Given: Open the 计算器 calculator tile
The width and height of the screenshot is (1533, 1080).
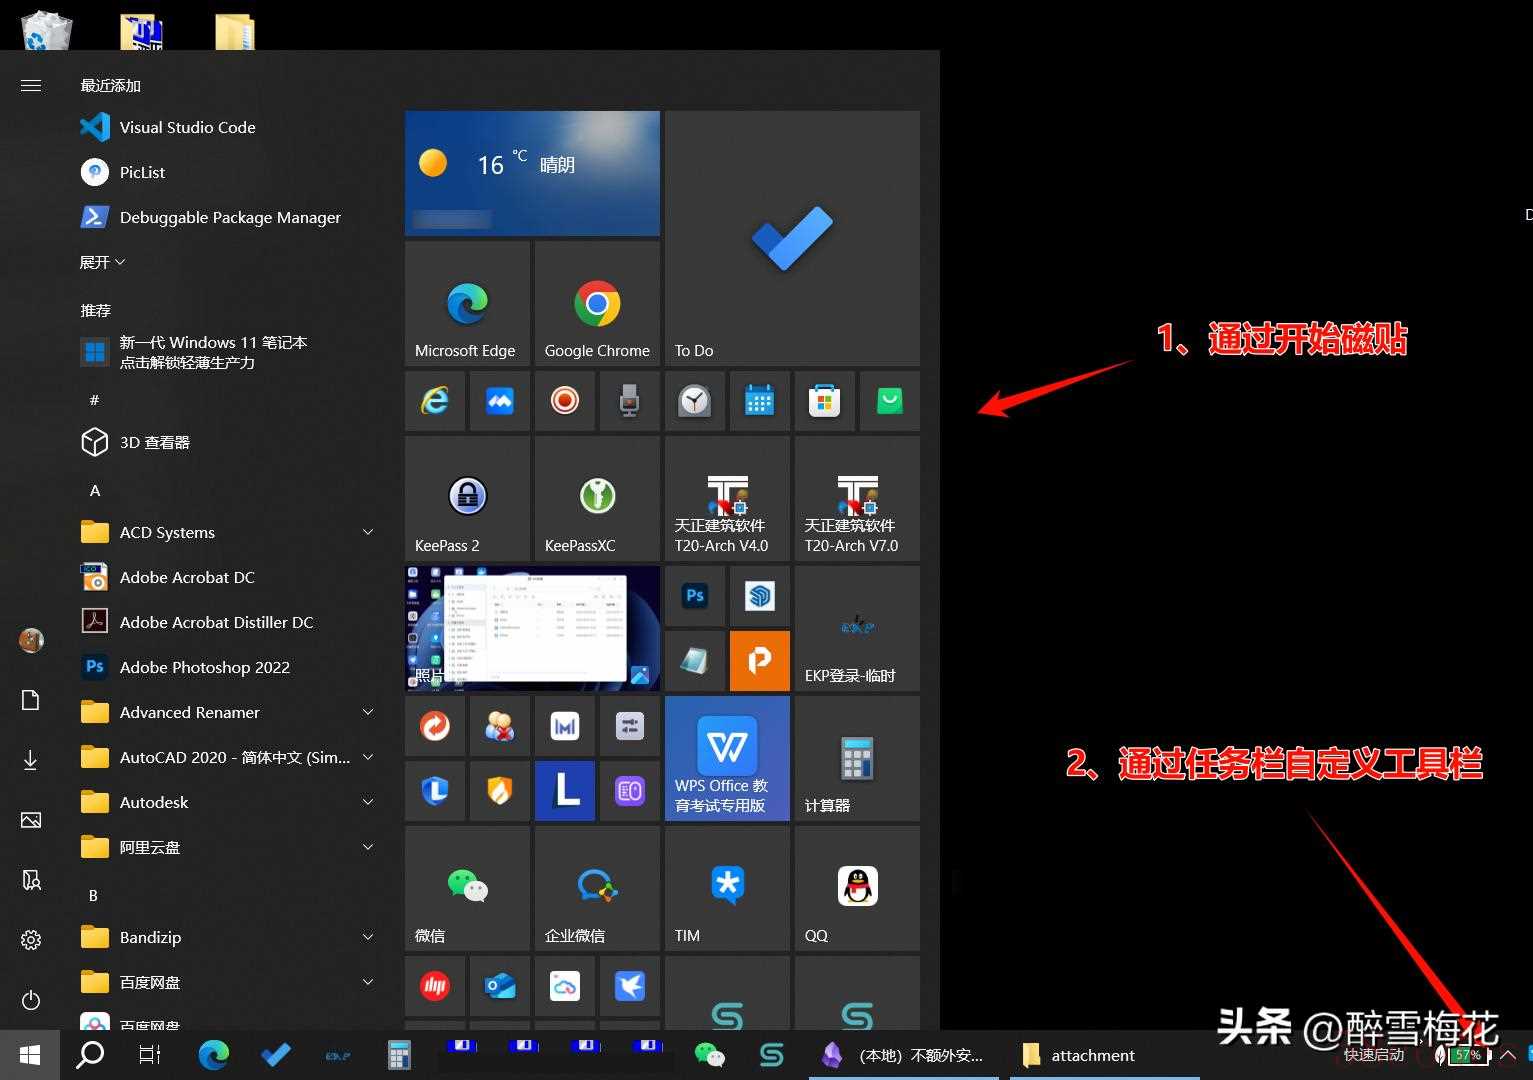Looking at the screenshot, I should 857,758.
